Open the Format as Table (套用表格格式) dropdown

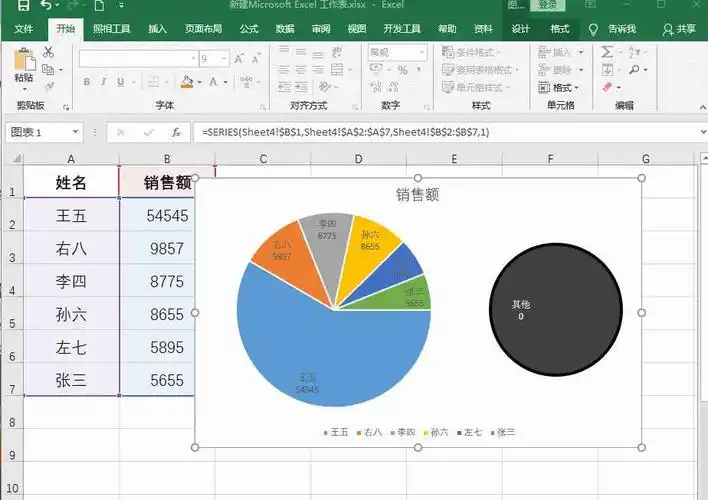480,70
